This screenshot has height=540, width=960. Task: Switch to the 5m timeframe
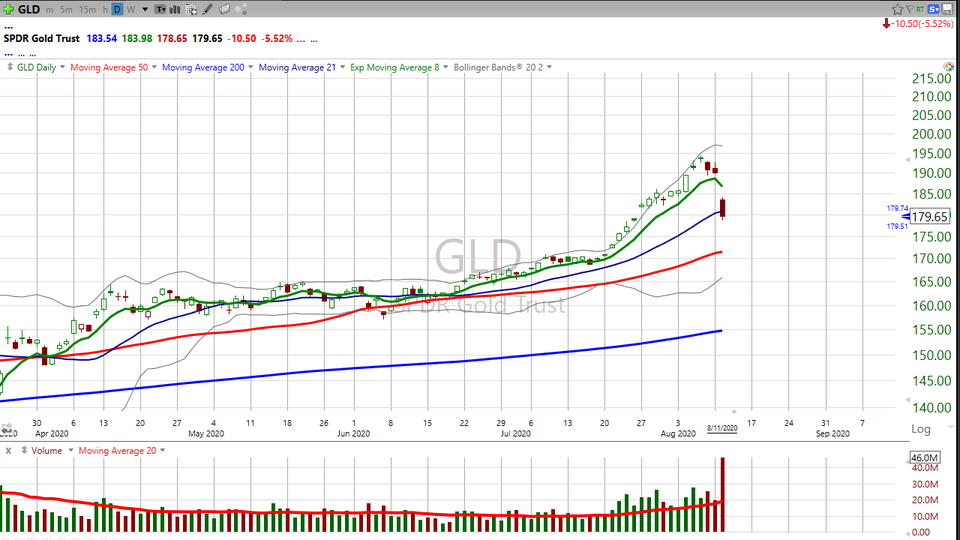tap(66, 9)
